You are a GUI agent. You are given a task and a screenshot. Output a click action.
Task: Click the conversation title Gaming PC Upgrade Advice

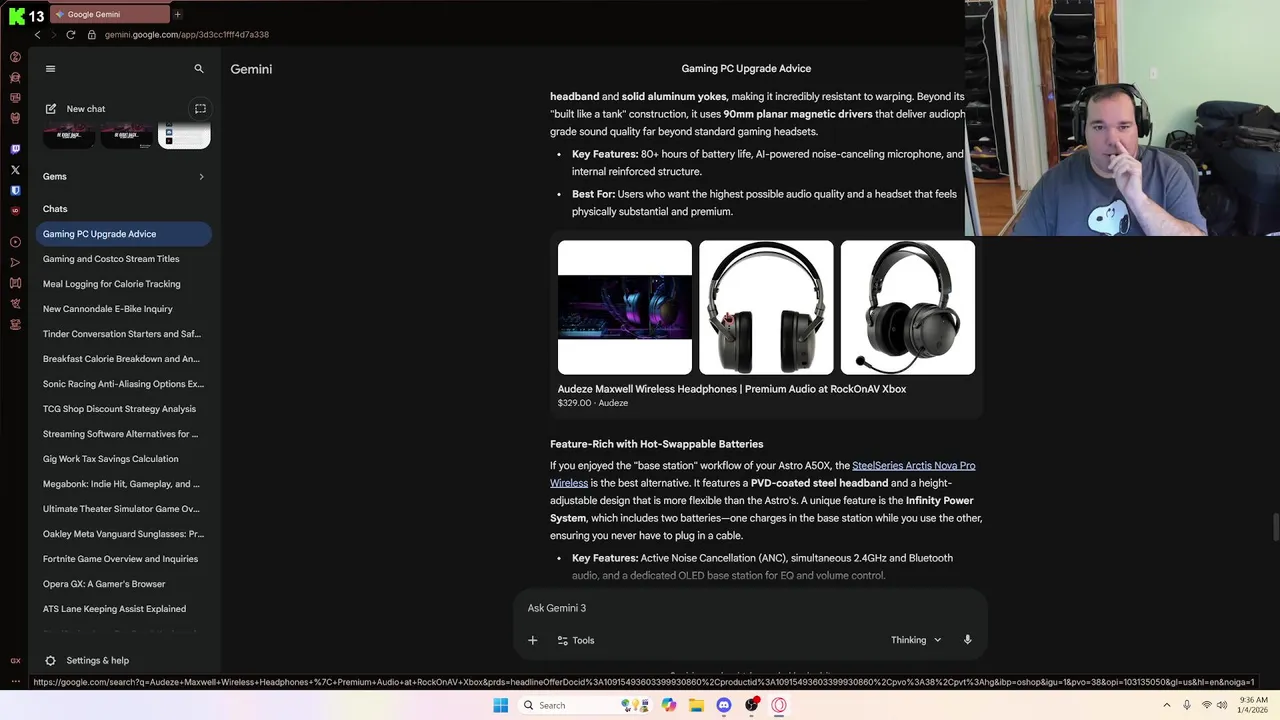746,69
